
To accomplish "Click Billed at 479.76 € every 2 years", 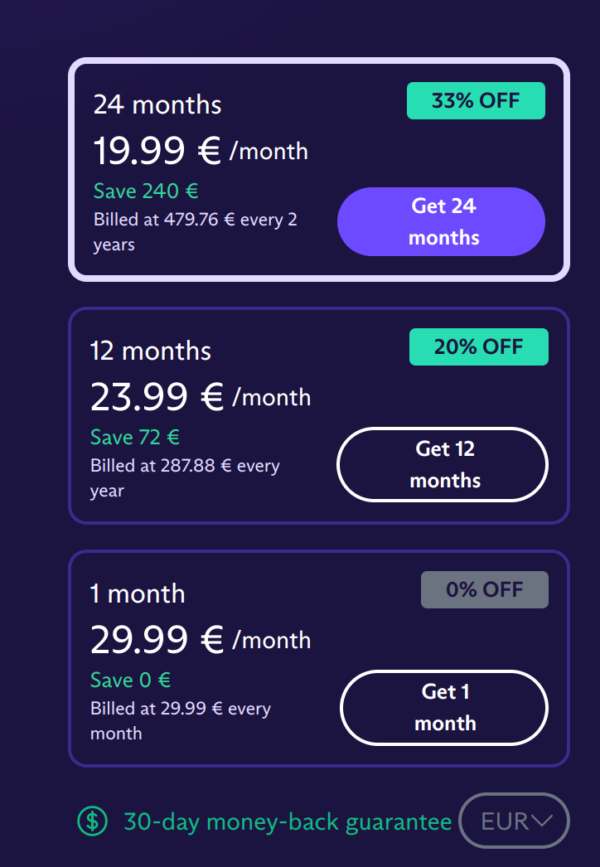I will pyautogui.click(x=195, y=232).
